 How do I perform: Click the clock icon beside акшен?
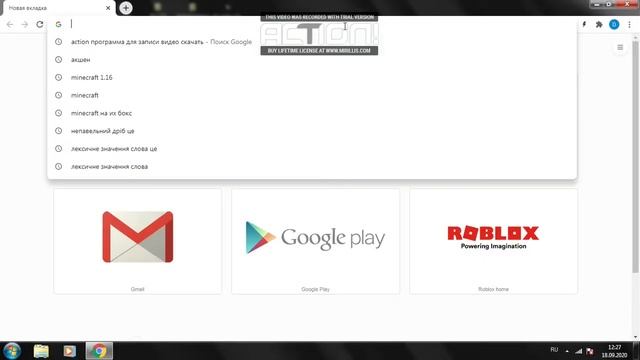coord(58,60)
